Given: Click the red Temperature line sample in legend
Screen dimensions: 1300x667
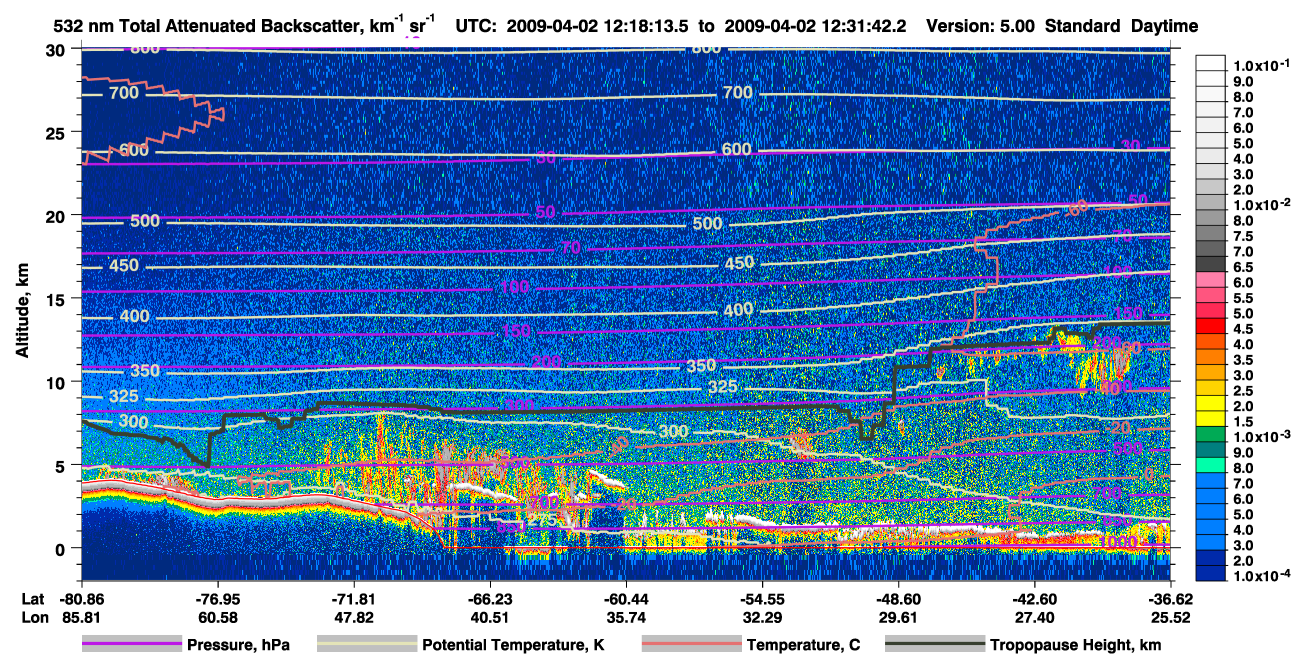Looking at the screenshot, I should 691,644.
